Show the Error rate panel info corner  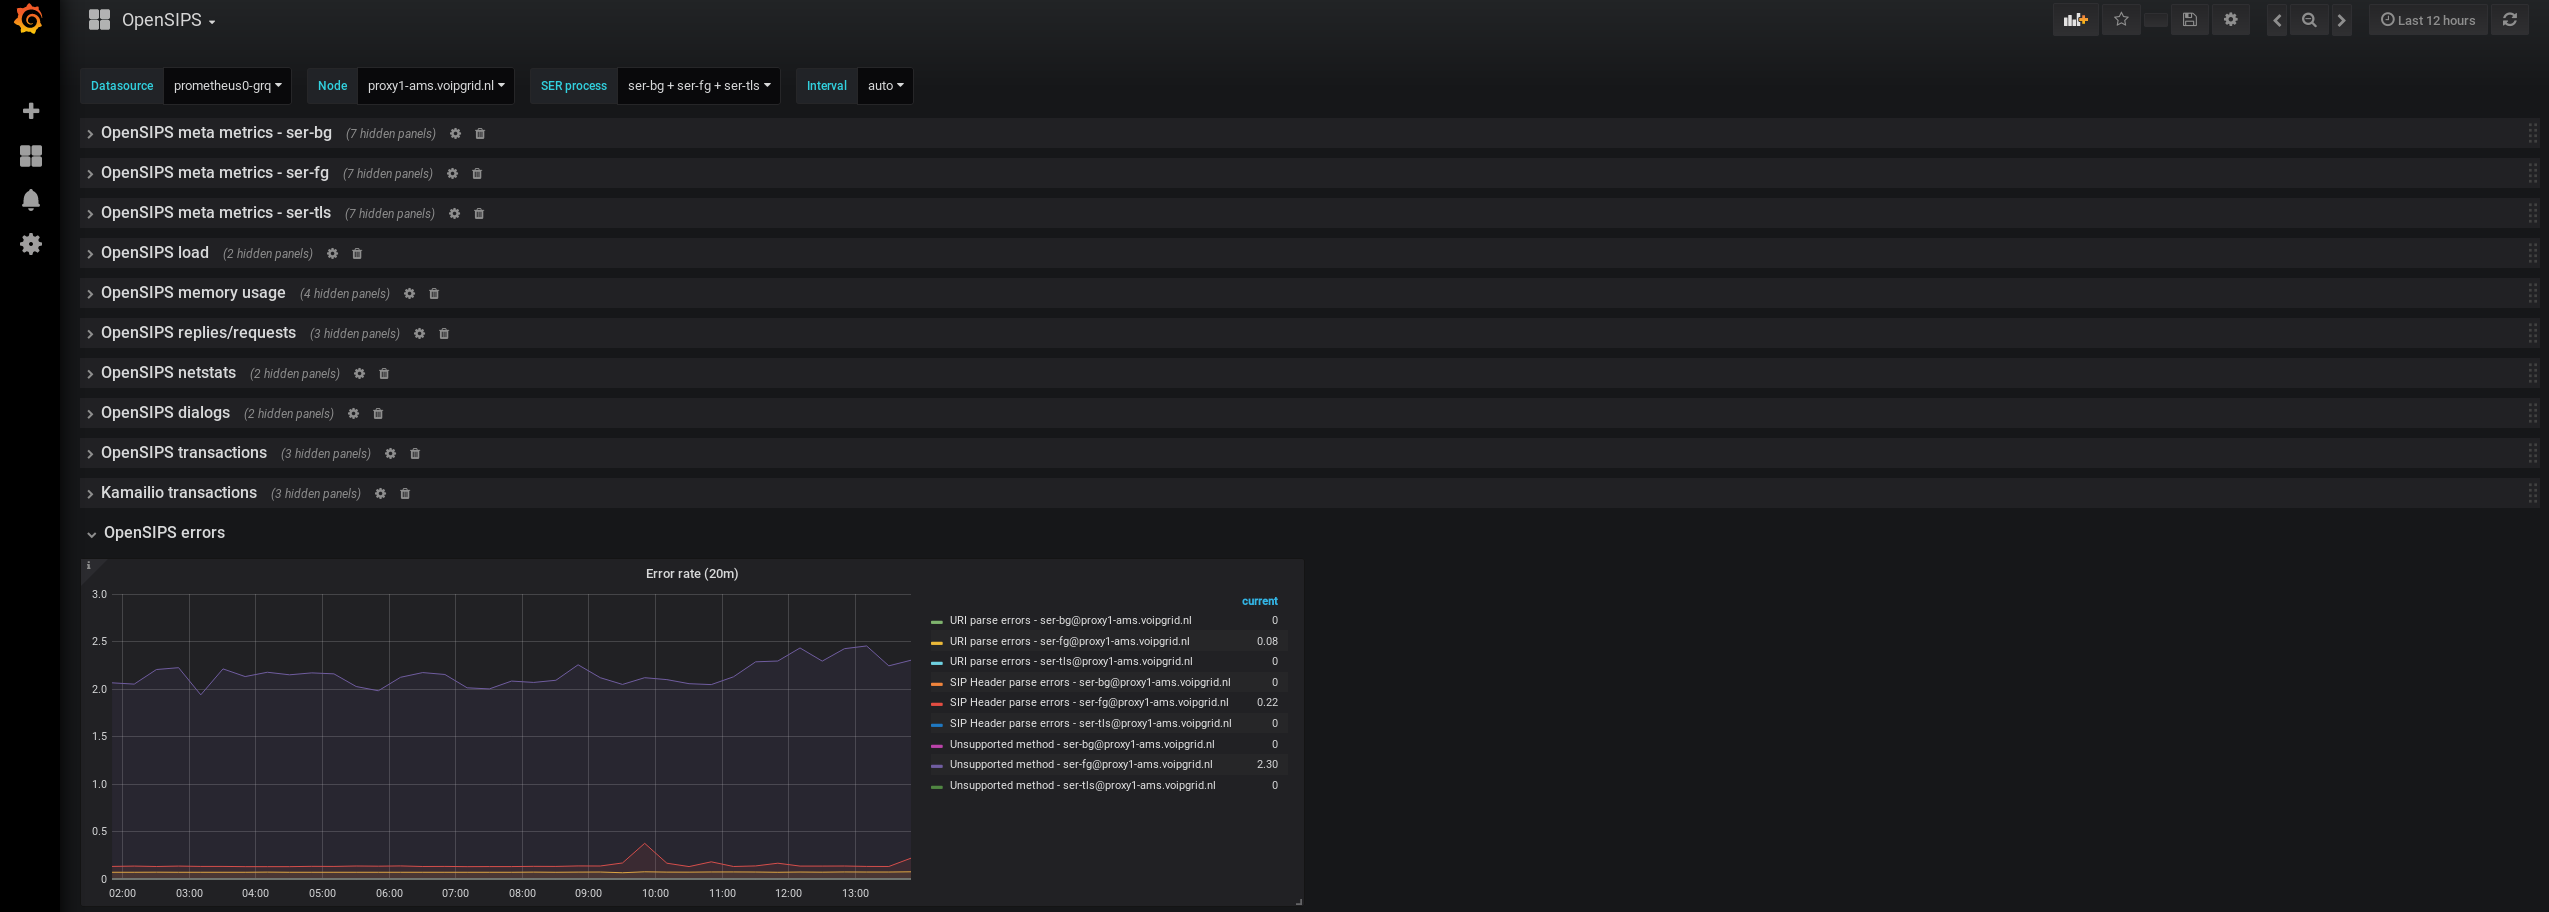tap(89, 566)
